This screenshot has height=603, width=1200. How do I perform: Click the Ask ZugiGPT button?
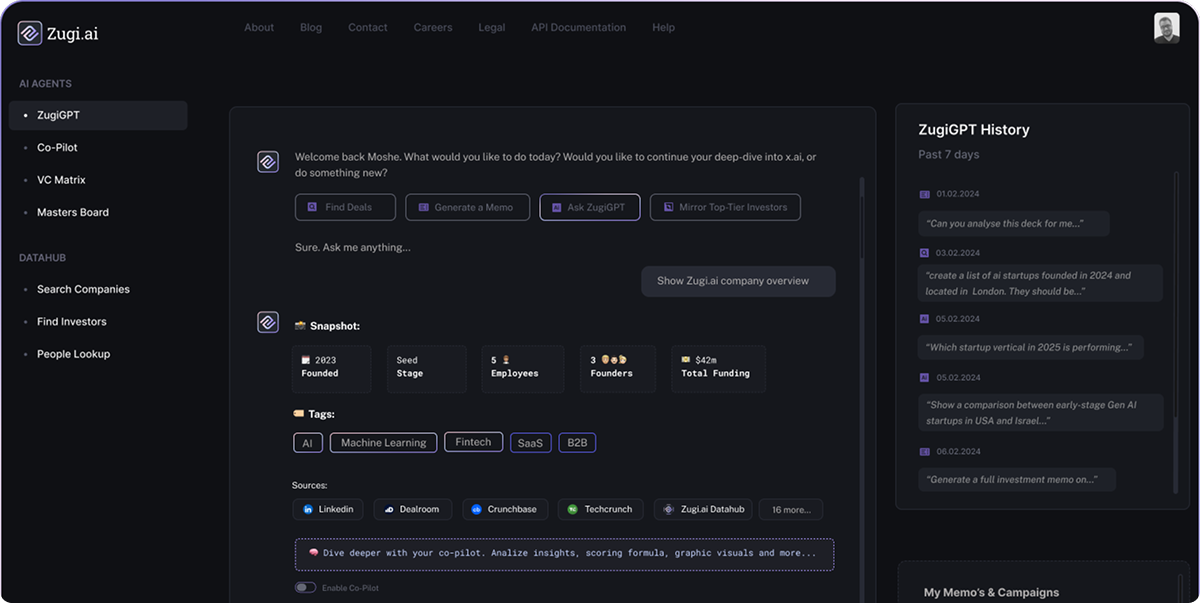click(x=590, y=207)
